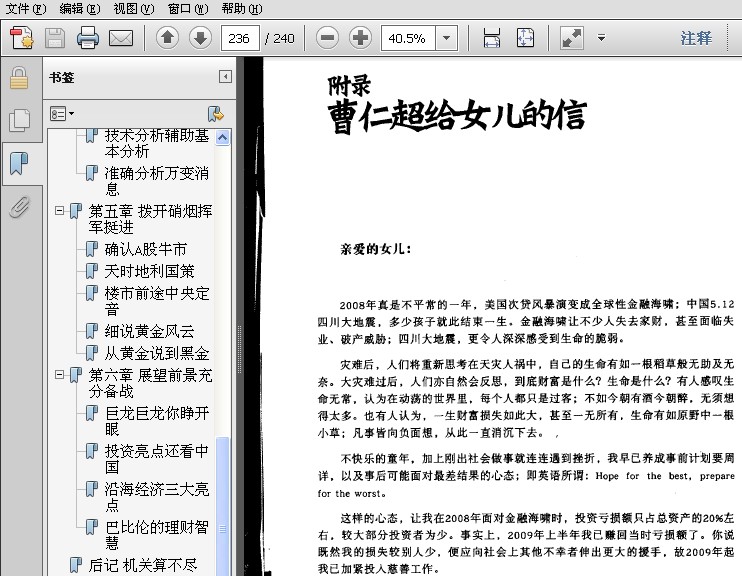Collapse the 书签 bookmarks panel
Screen dimensions: 742x576
click(225, 76)
